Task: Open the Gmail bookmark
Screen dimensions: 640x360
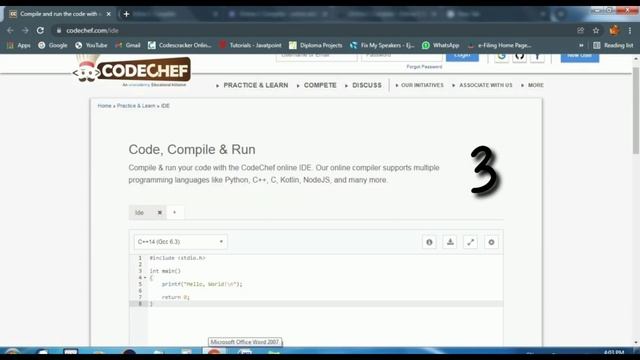Action: click(x=128, y=45)
